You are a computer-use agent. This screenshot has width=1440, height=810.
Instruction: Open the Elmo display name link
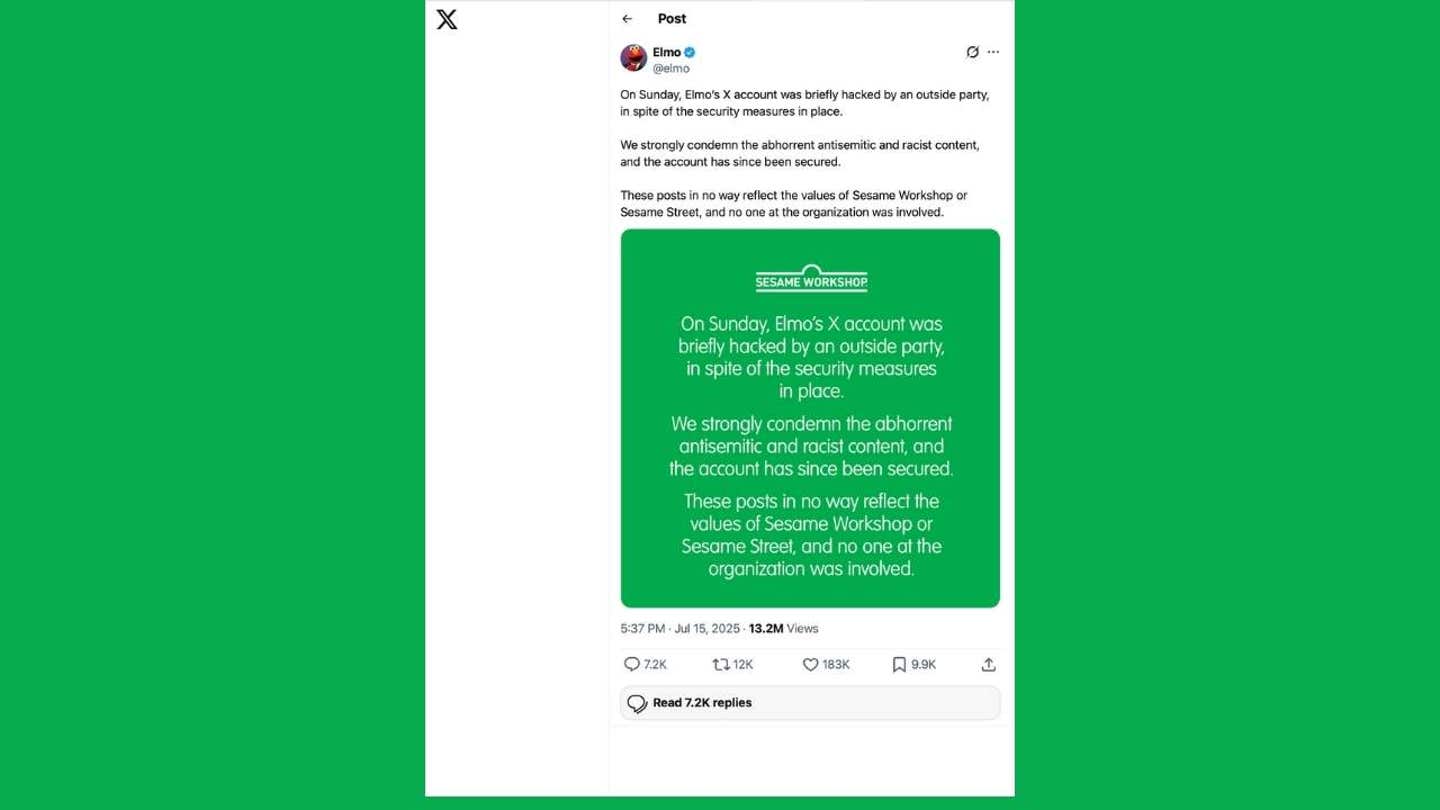pyautogui.click(x=667, y=52)
